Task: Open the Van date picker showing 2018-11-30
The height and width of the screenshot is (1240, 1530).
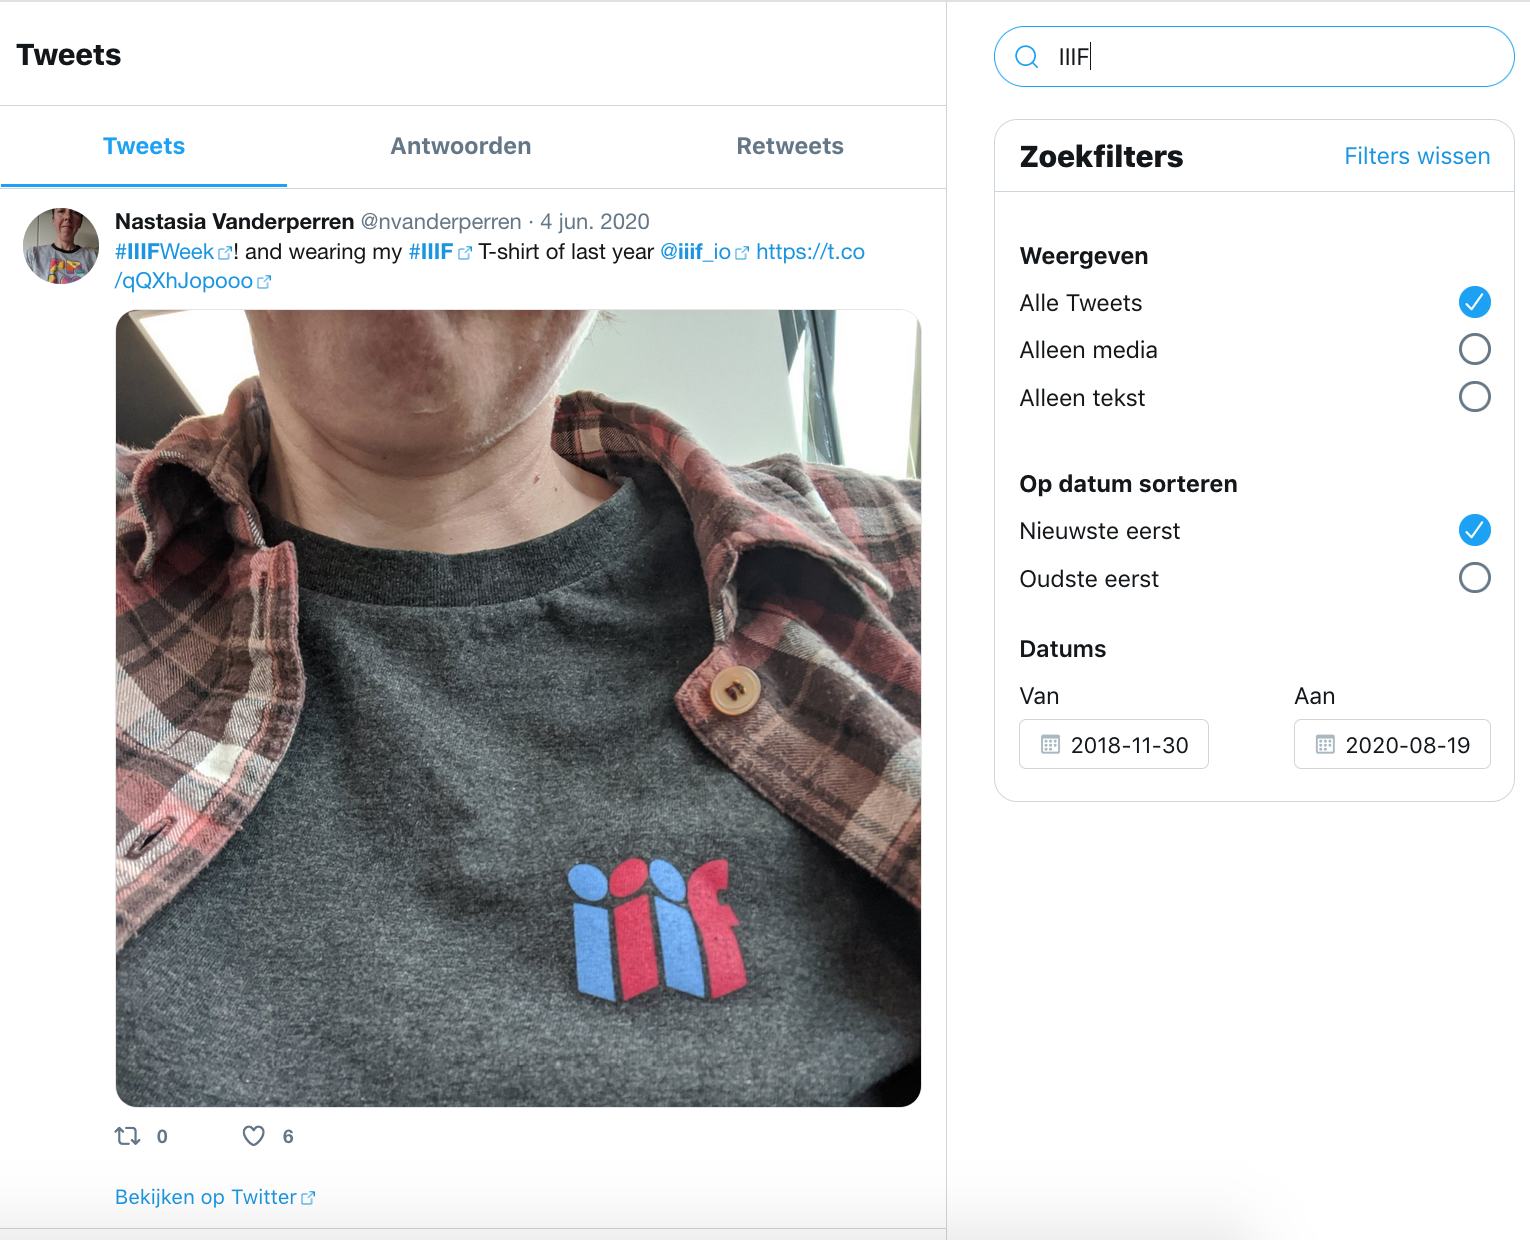Action: tap(1128, 745)
